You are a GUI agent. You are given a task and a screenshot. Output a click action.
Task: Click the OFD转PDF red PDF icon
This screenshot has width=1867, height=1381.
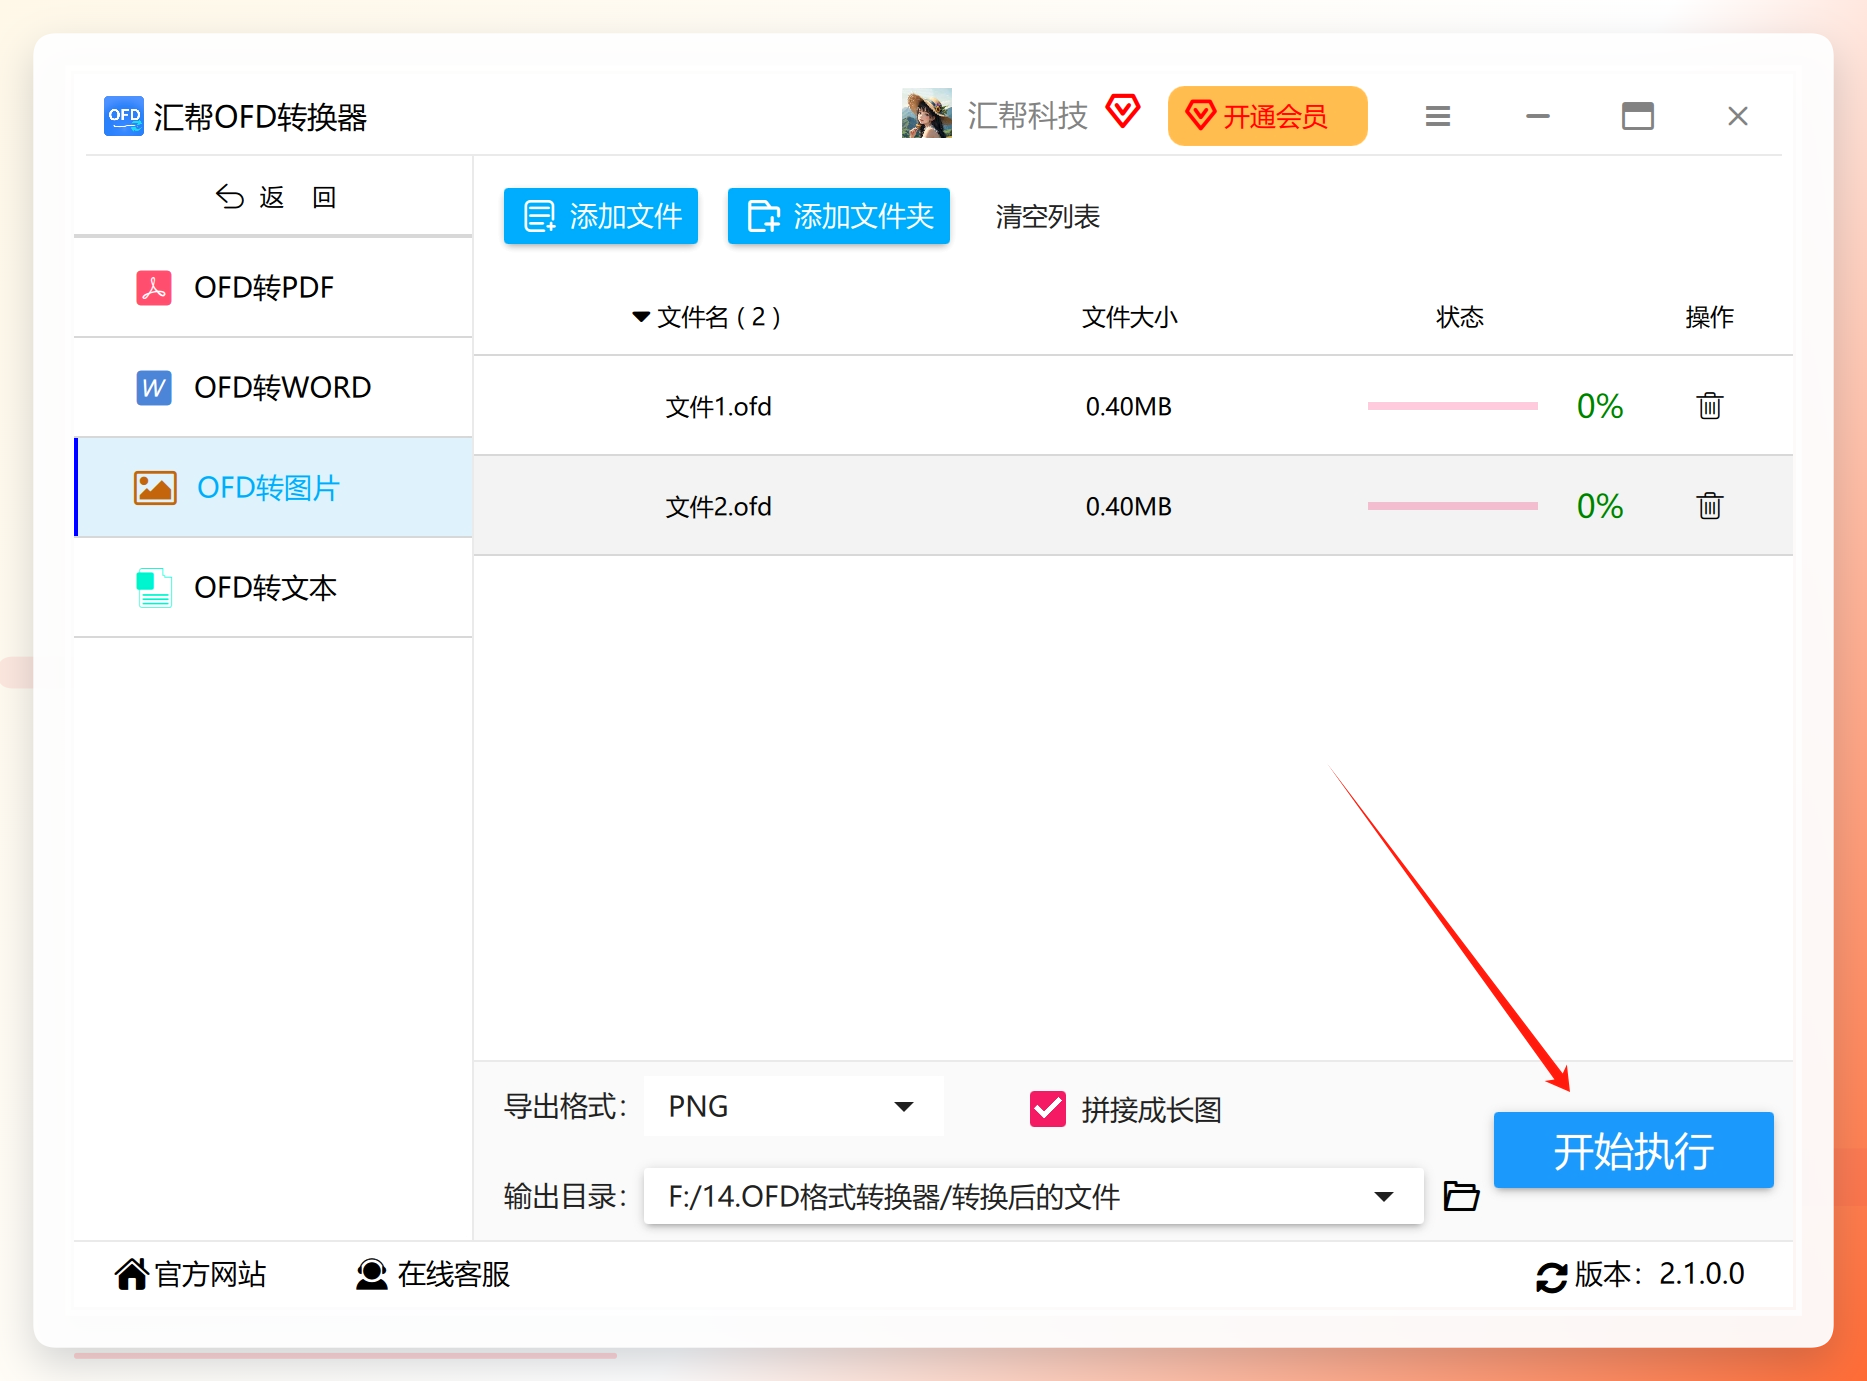[x=154, y=288]
